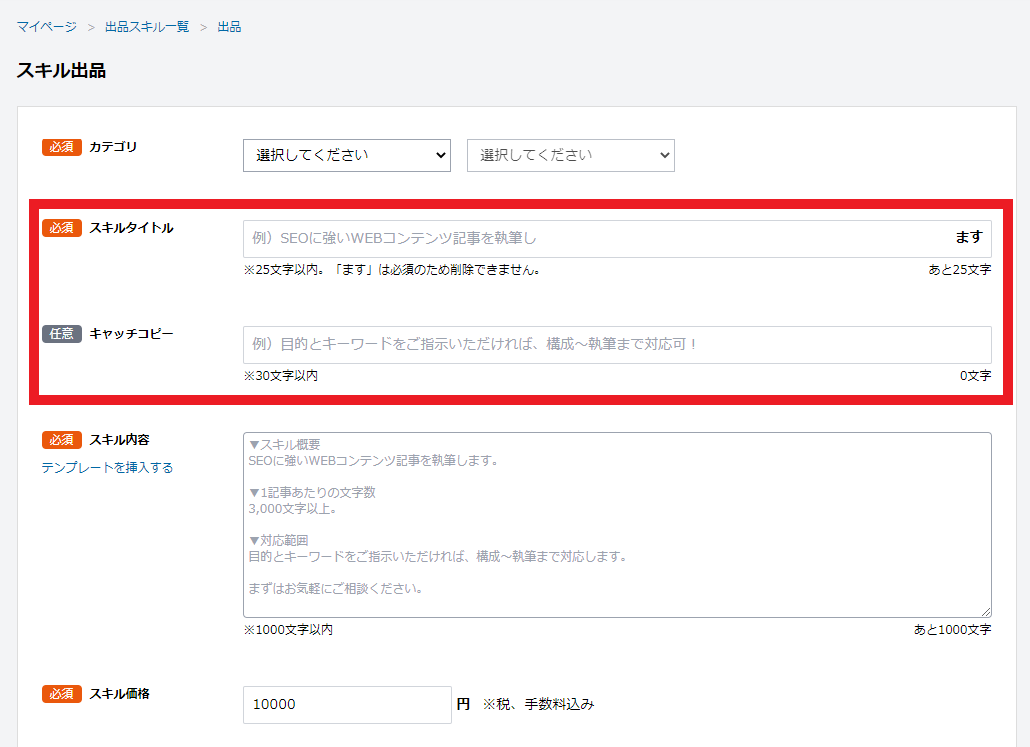Select the スキル価格 input showing 10000
Screen dimensions: 1030x747
coord(346,704)
